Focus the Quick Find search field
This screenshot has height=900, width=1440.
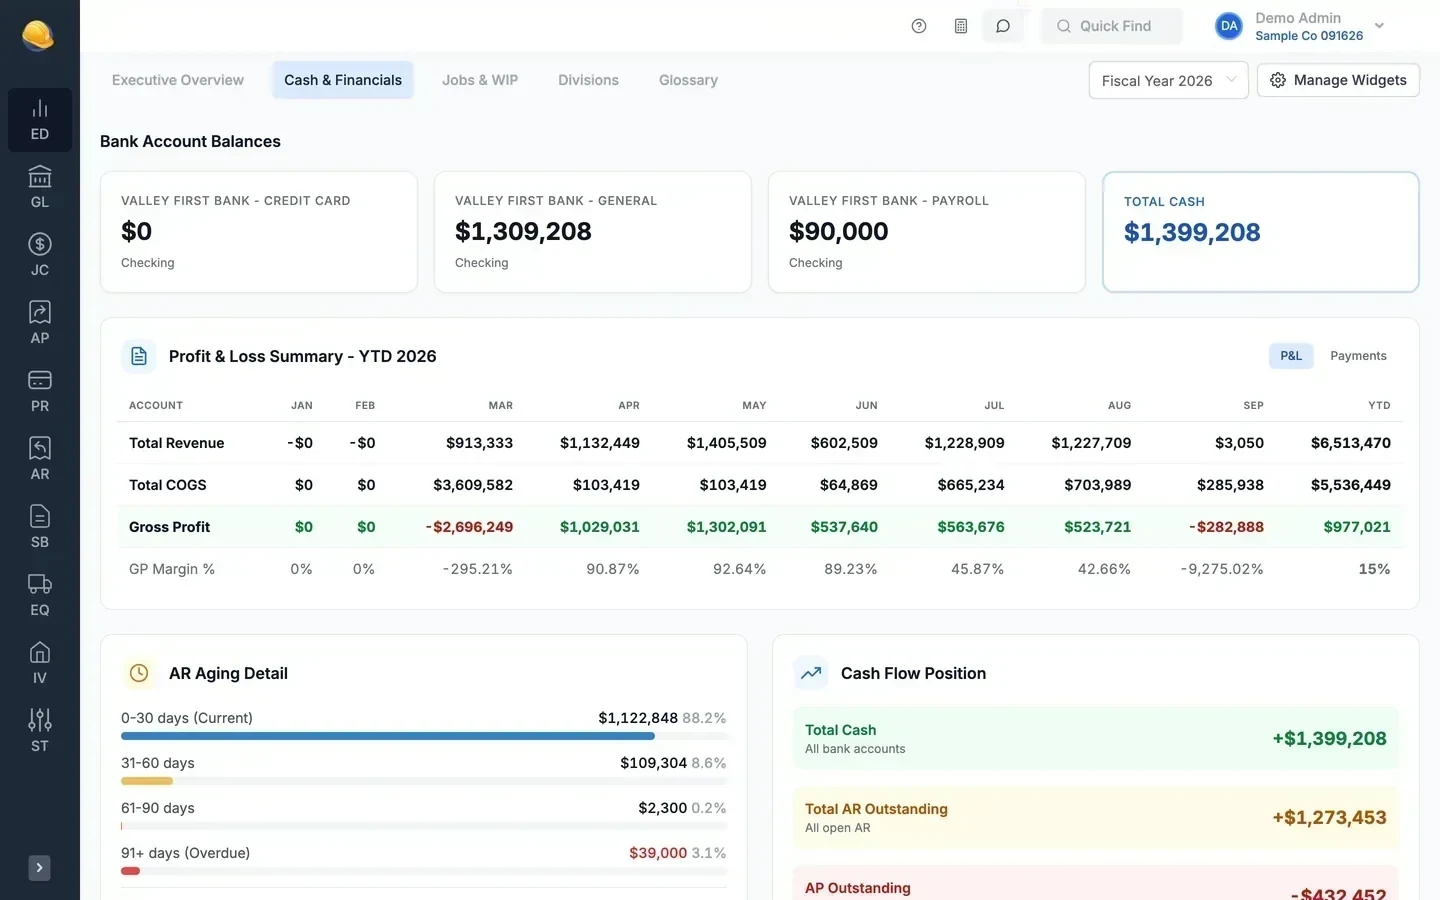pos(1112,26)
